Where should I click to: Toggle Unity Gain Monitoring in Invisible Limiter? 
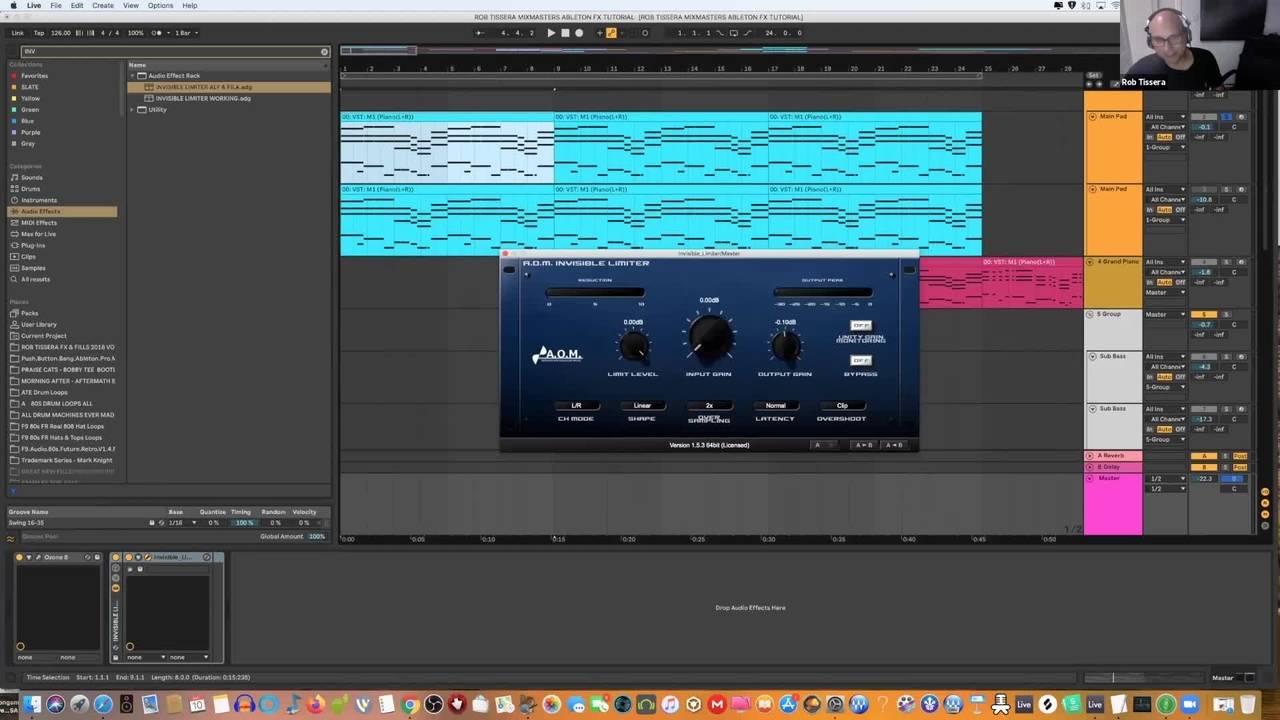(x=861, y=325)
